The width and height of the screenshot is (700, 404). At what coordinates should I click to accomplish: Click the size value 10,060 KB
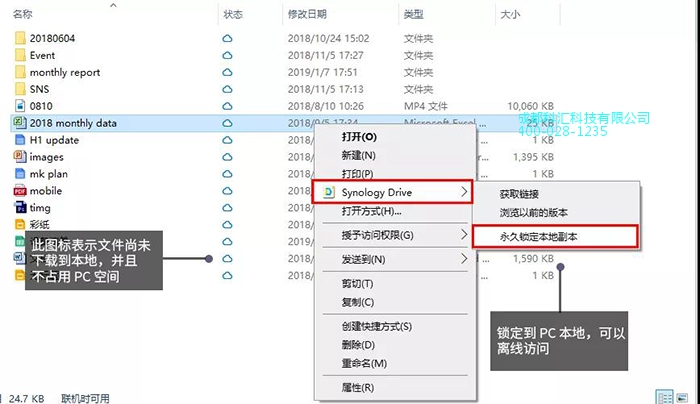point(530,106)
